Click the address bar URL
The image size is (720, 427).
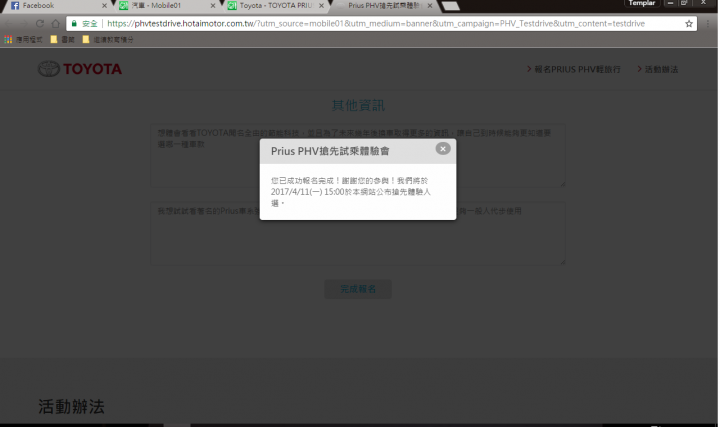point(376,23)
